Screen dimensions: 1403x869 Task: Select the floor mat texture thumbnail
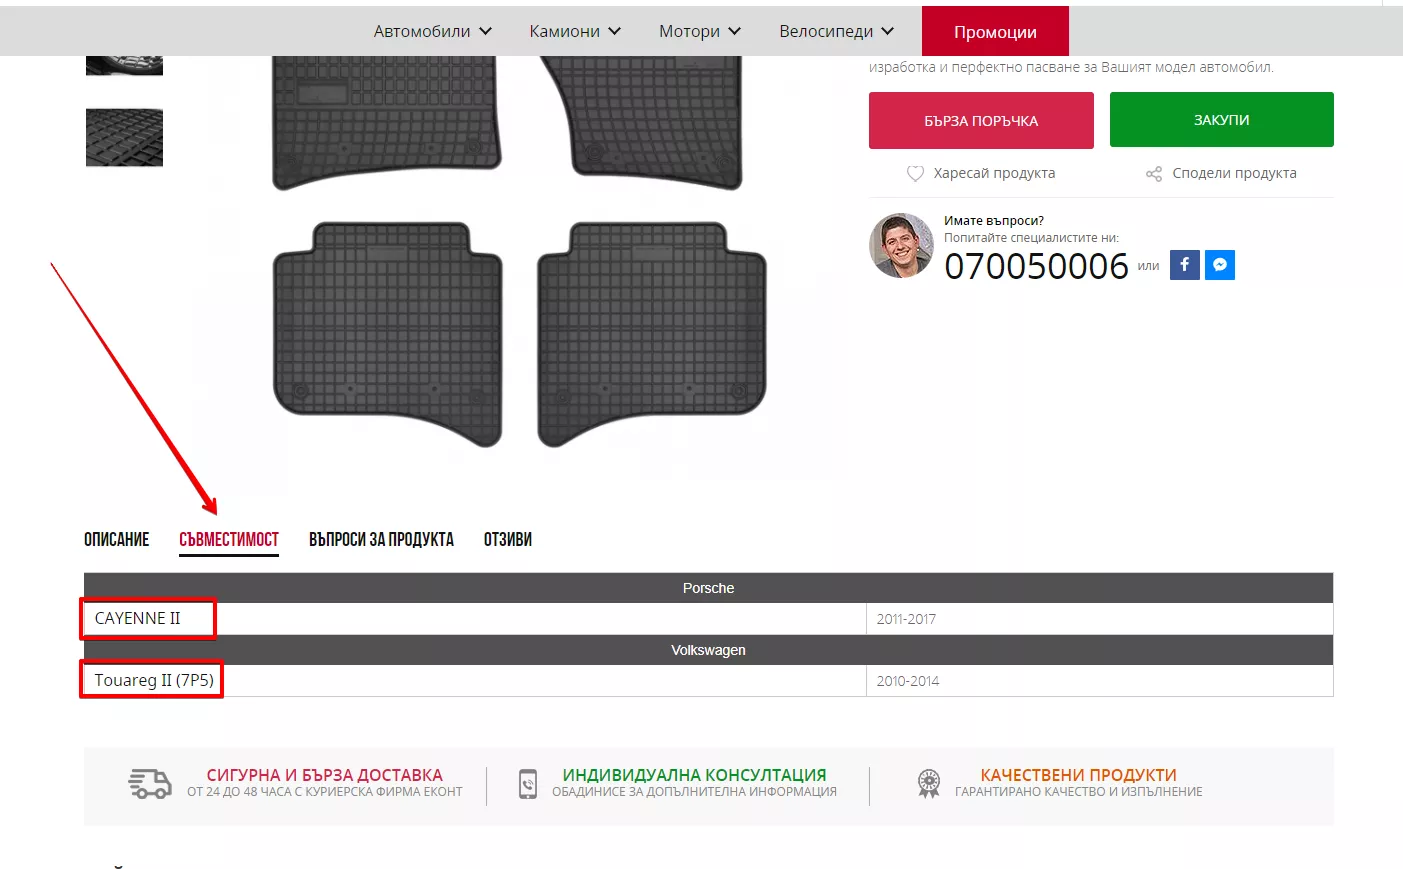coord(124,137)
